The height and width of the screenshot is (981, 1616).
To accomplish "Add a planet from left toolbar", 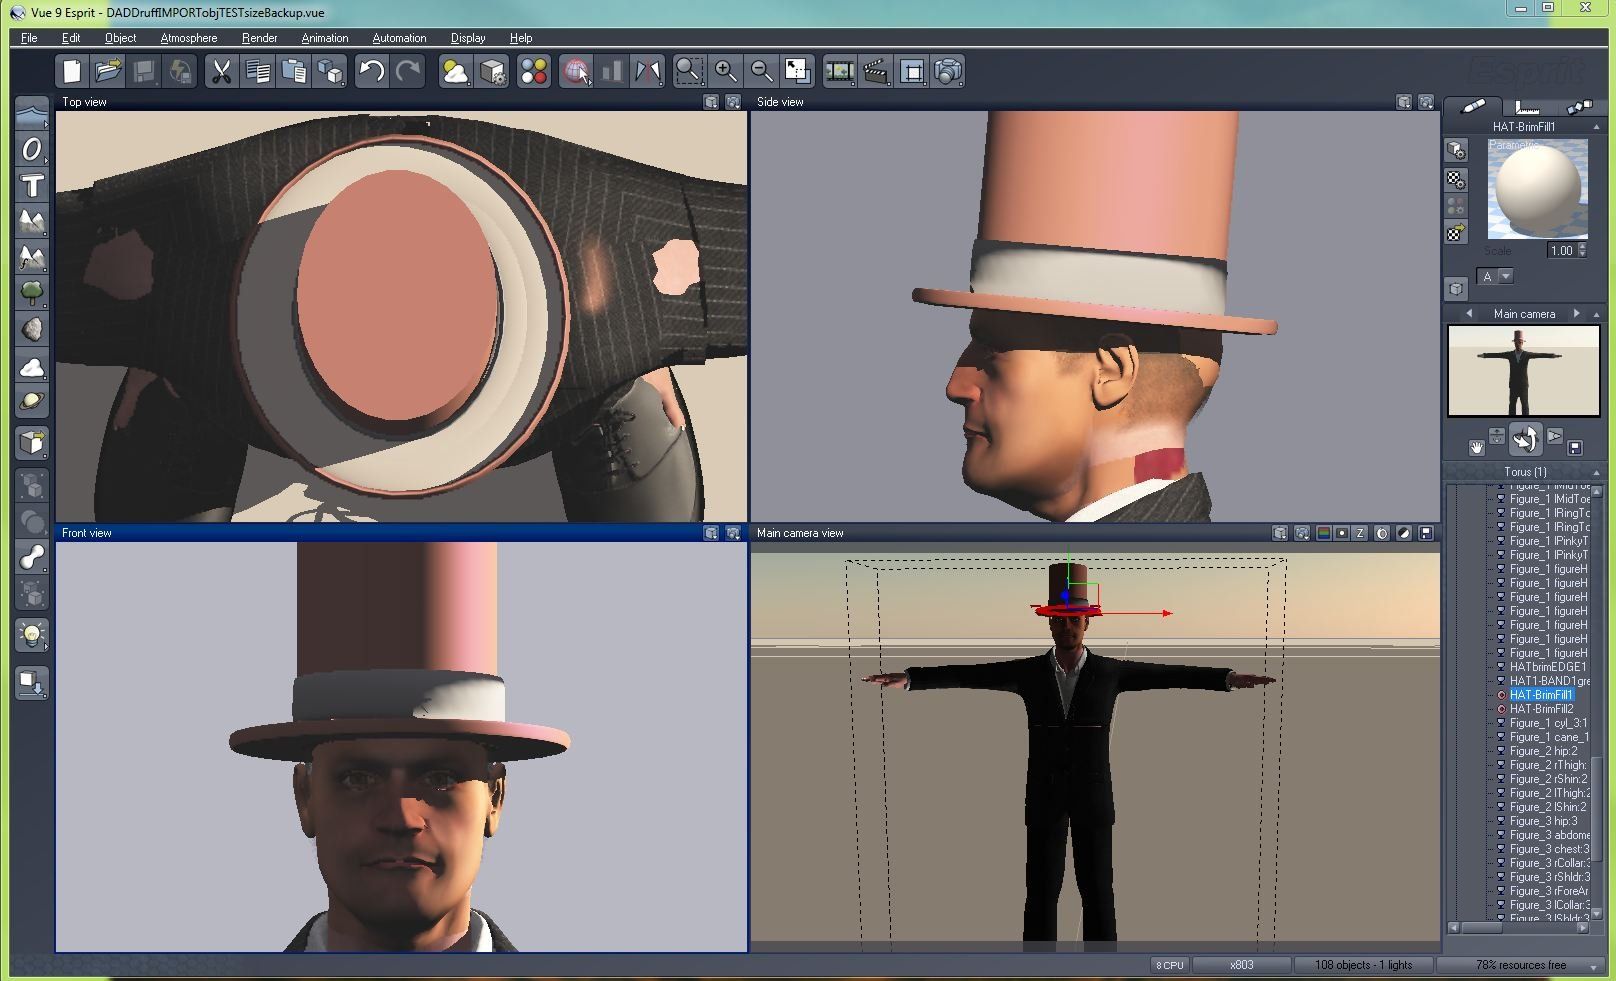I will coord(32,401).
